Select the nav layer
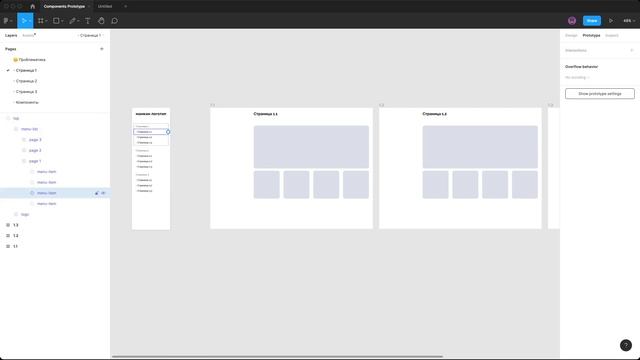 (16, 118)
